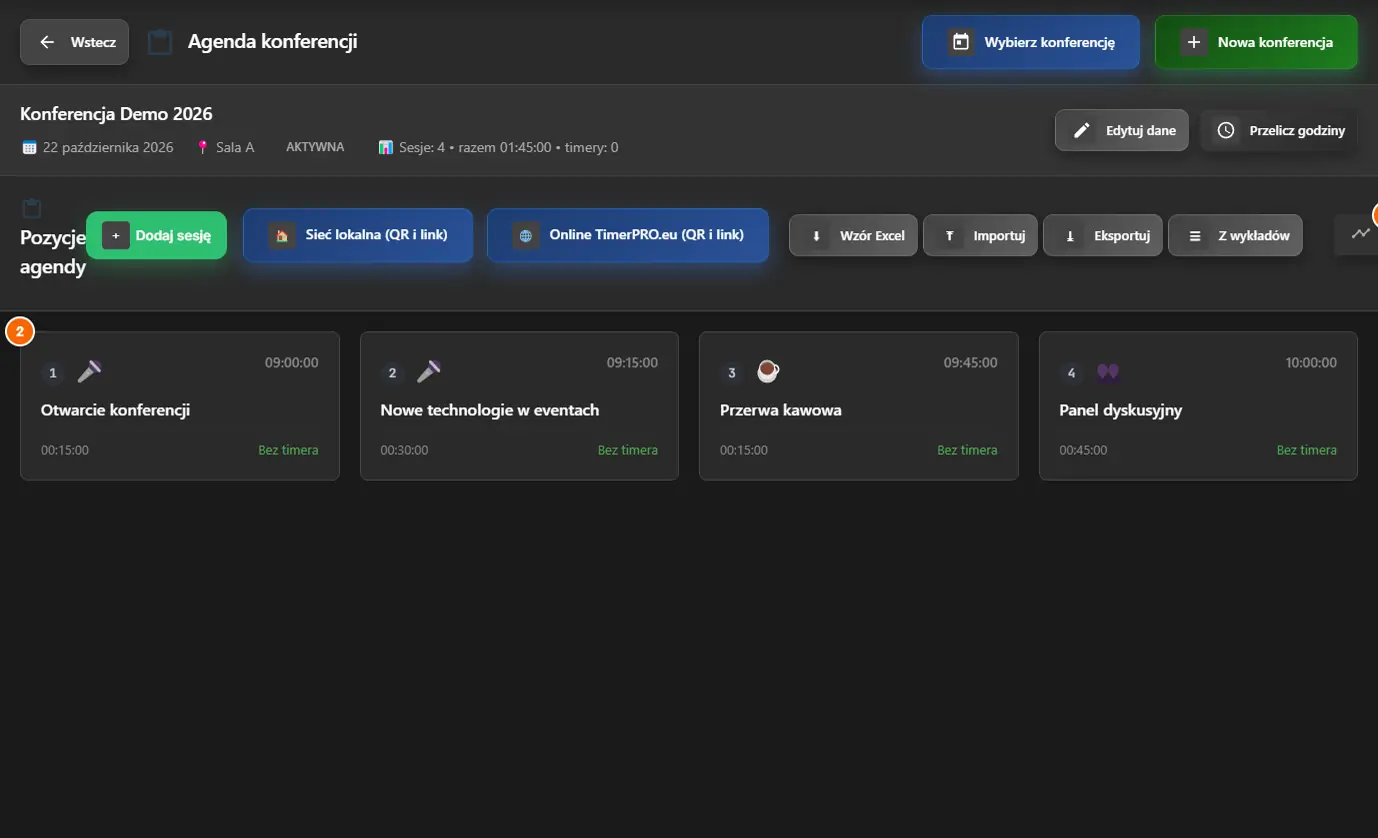Image resolution: width=1378 pixels, height=838 pixels.
Task: Click the Importuj button label
Action: point(999,236)
